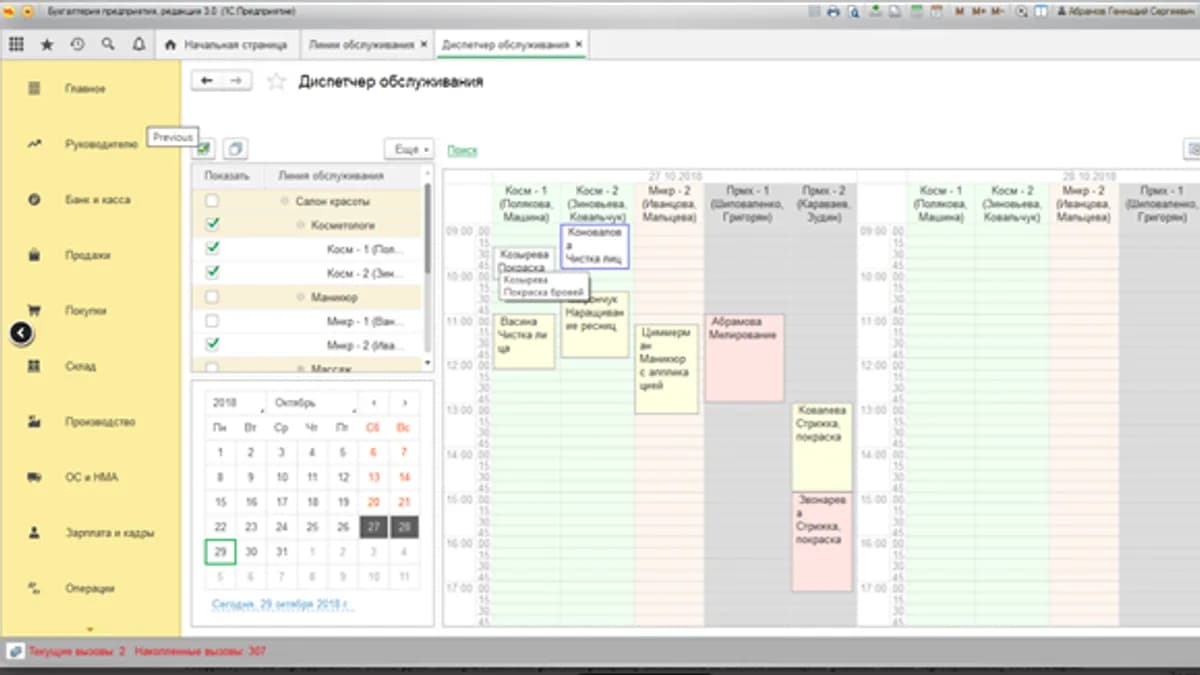Viewport: 1200px width, 675px height.
Task: Open the History clock icon
Action: pyautogui.click(x=78, y=45)
